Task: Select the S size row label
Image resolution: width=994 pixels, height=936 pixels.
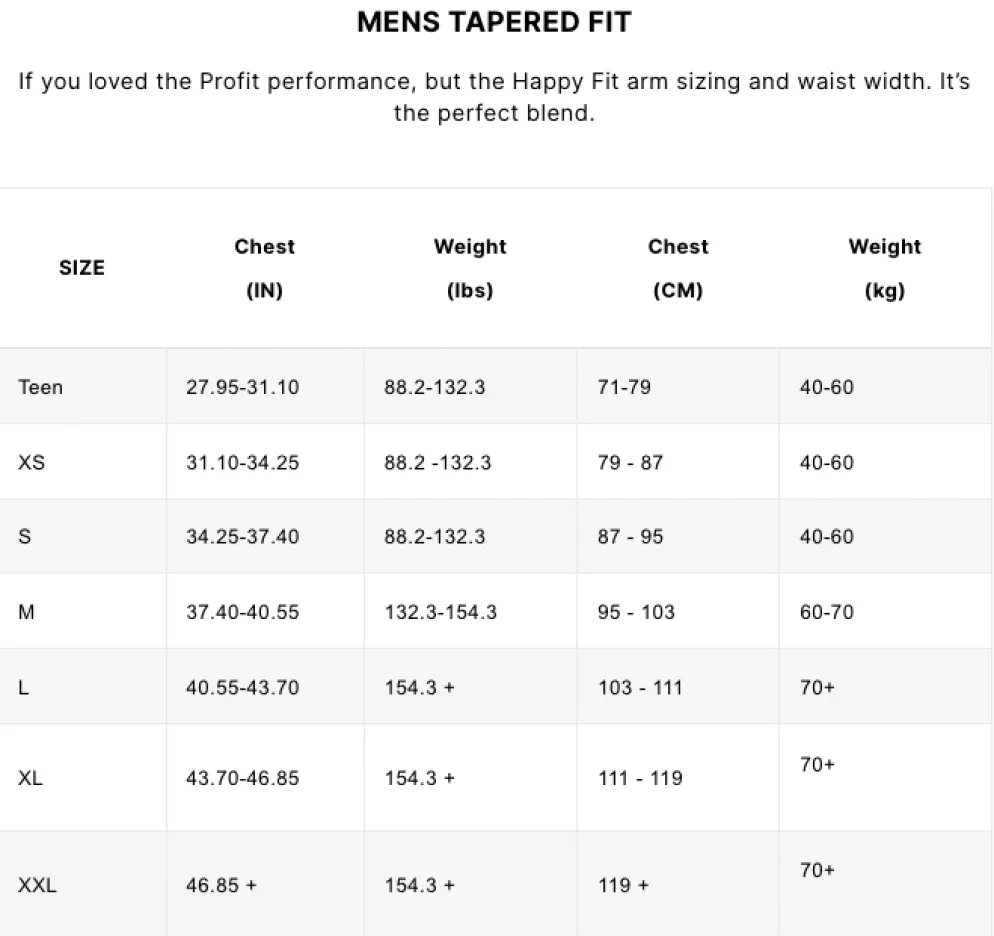Action: (25, 536)
